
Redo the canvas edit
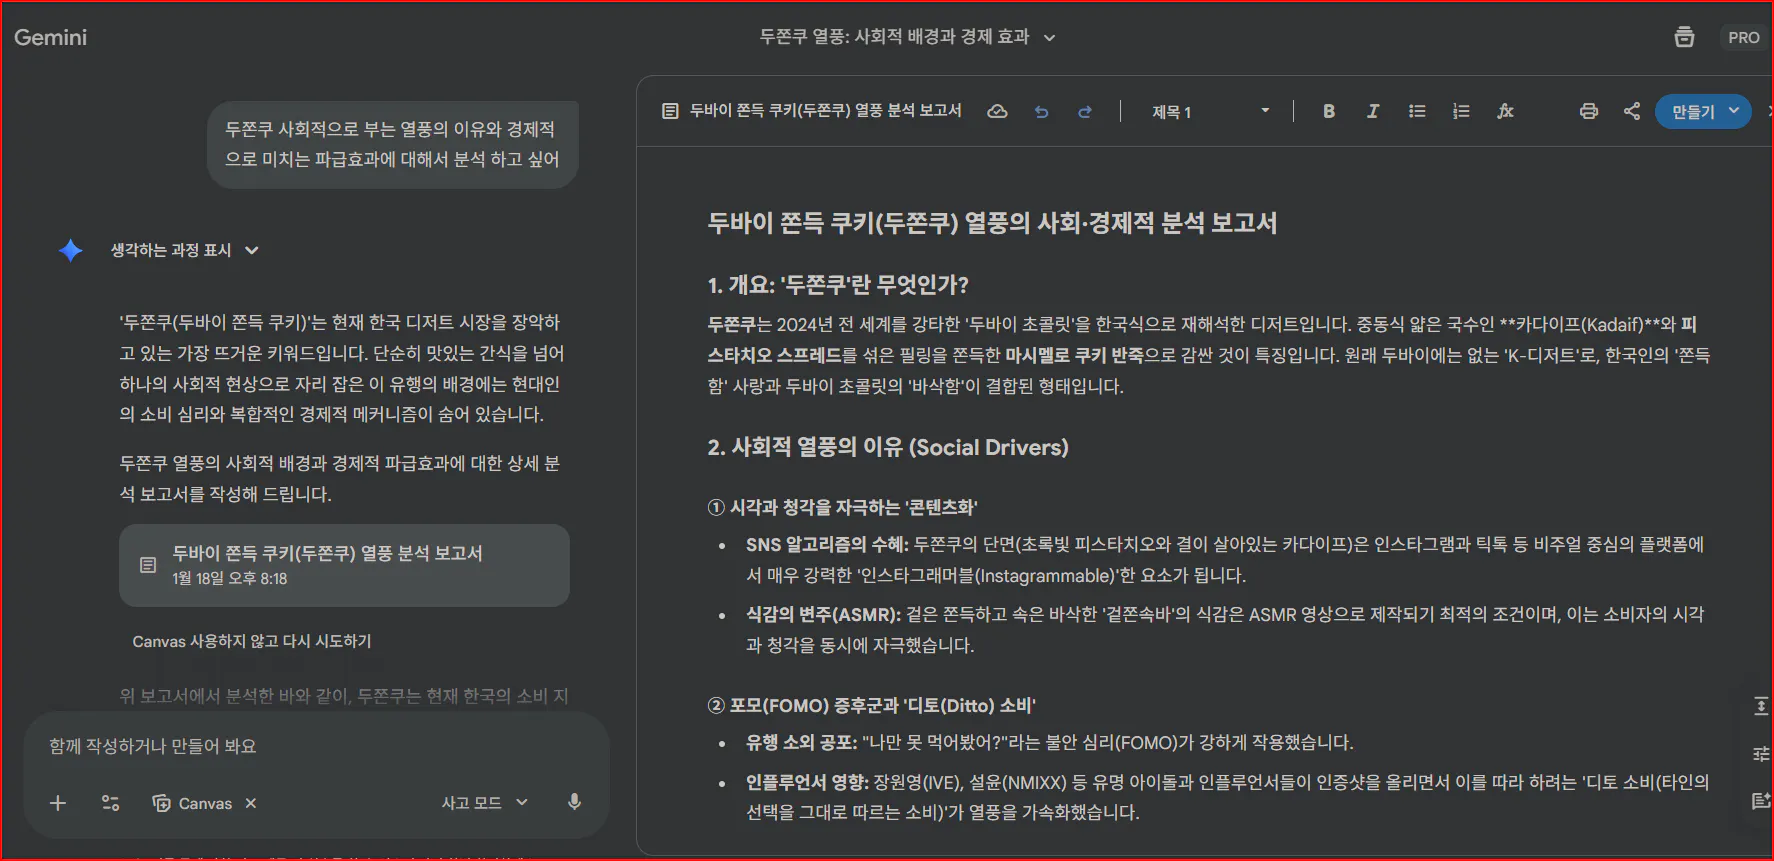pyautogui.click(x=1084, y=112)
